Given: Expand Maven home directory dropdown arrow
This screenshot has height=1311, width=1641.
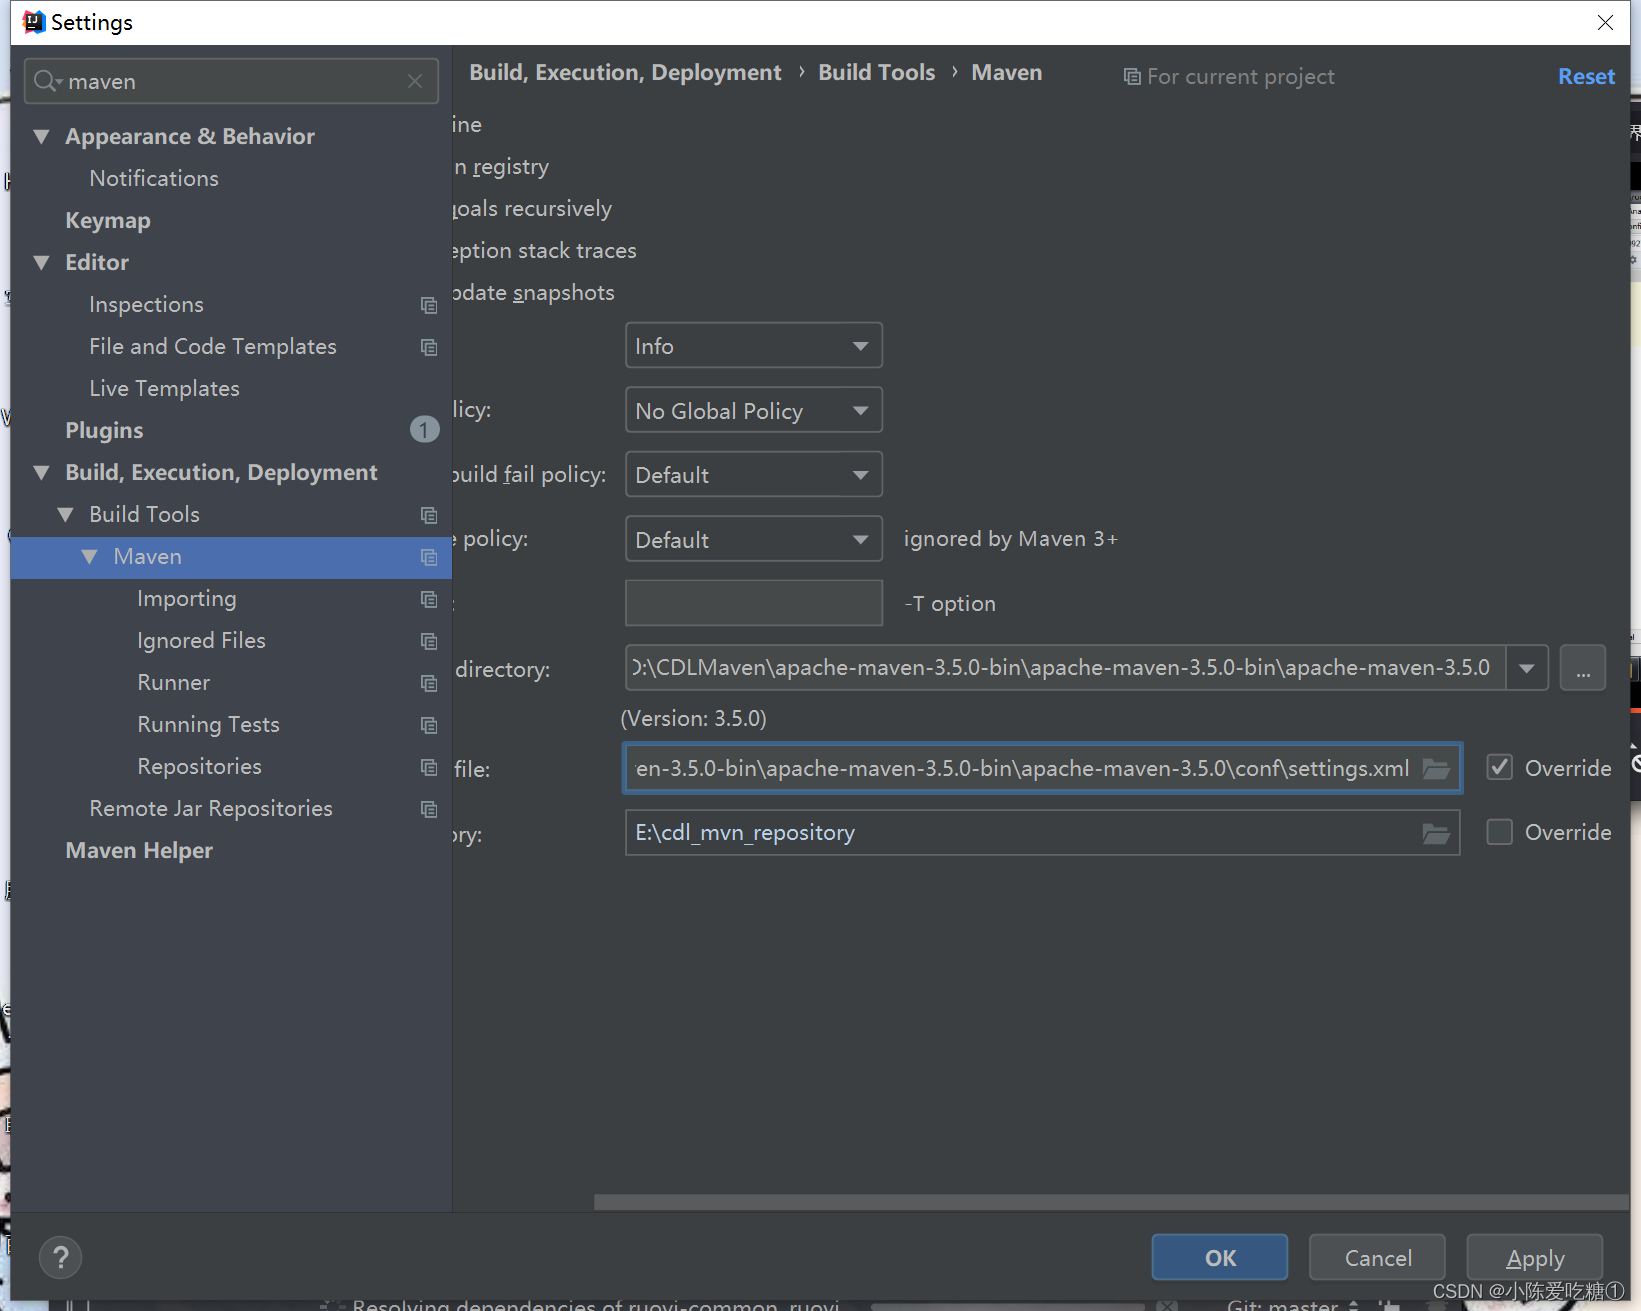Looking at the screenshot, I should tap(1527, 668).
